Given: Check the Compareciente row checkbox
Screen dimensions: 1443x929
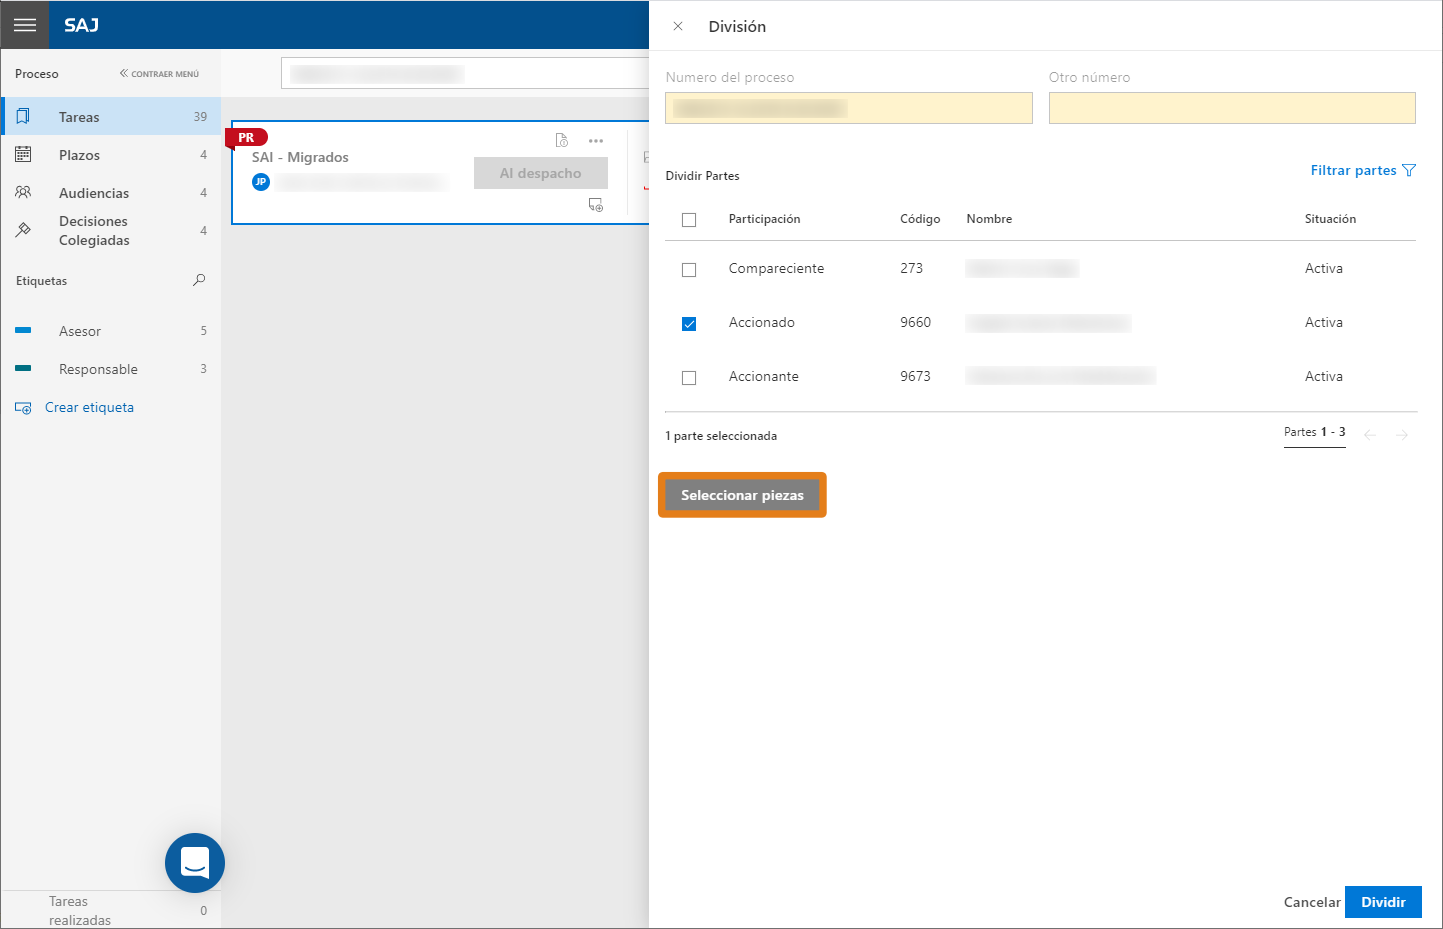Looking at the screenshot, I should [689, 270].
